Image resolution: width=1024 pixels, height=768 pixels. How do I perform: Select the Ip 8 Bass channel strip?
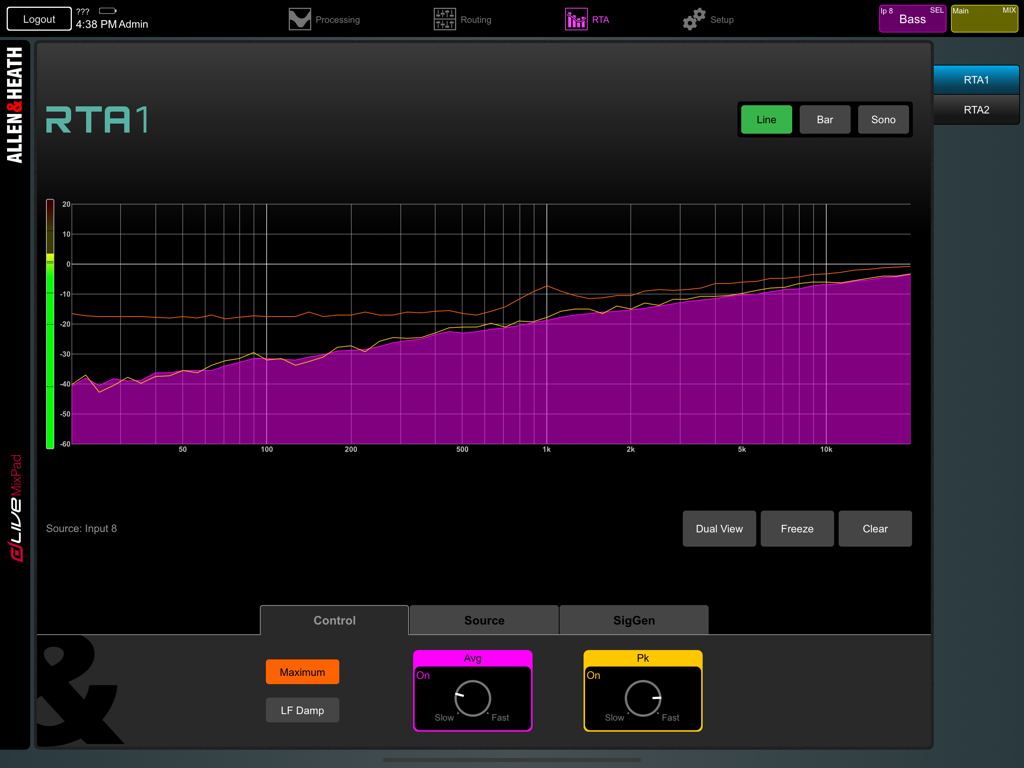[x=912, y=18]
